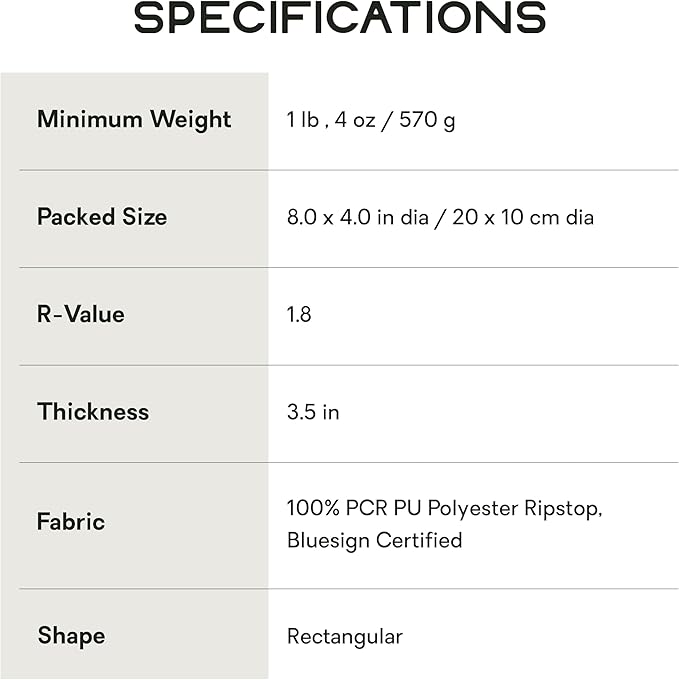Click the Shape row label
The height and width of the screenshot is (680, 679).
[x=71, y=636]
